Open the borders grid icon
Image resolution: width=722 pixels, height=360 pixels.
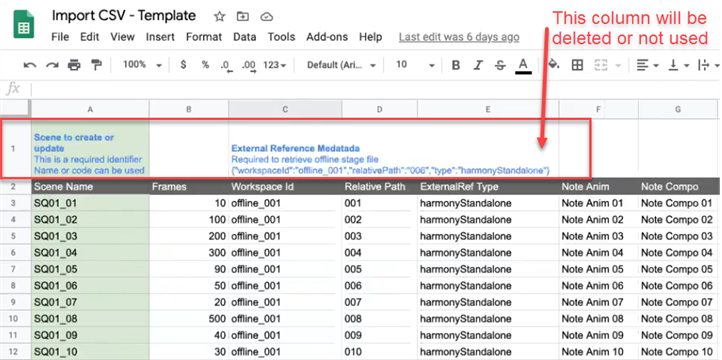click(577, 65)
